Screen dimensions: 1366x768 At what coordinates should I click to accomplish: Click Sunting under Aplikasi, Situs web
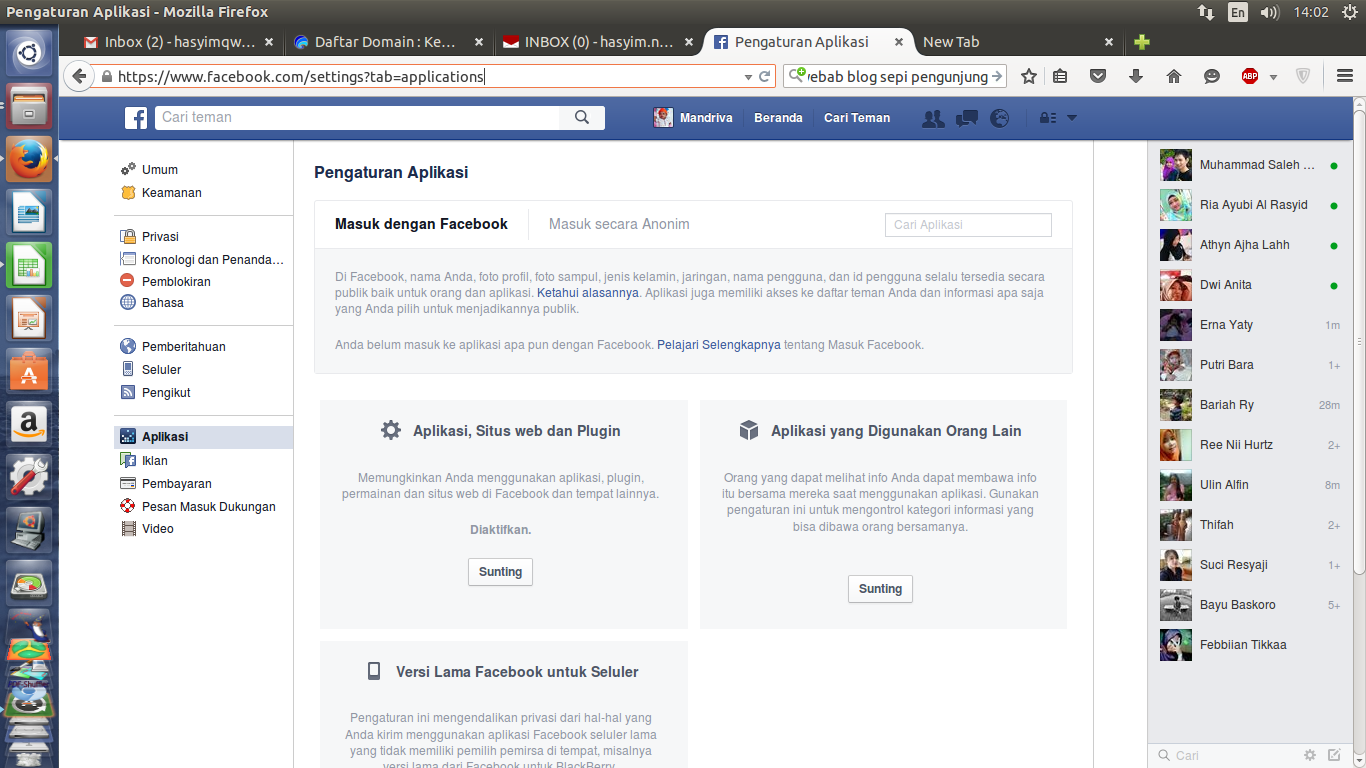(500, 572)
